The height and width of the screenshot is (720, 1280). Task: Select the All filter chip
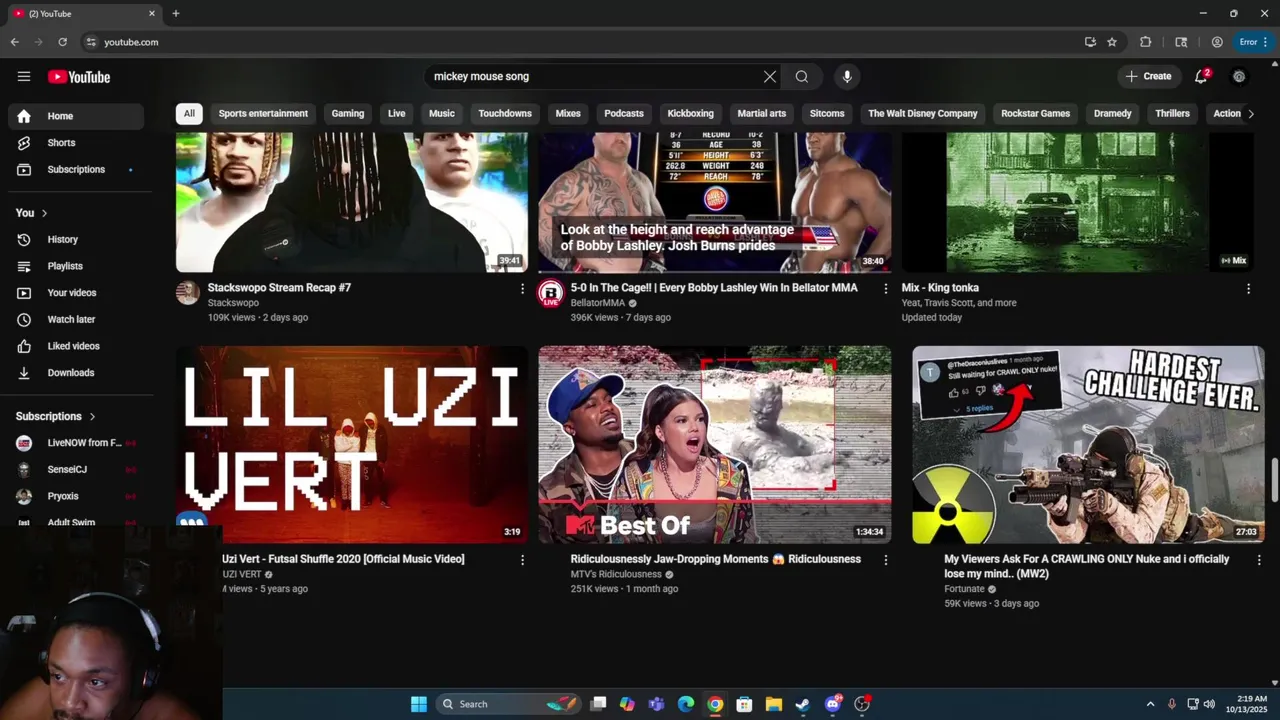coord(189,113)
